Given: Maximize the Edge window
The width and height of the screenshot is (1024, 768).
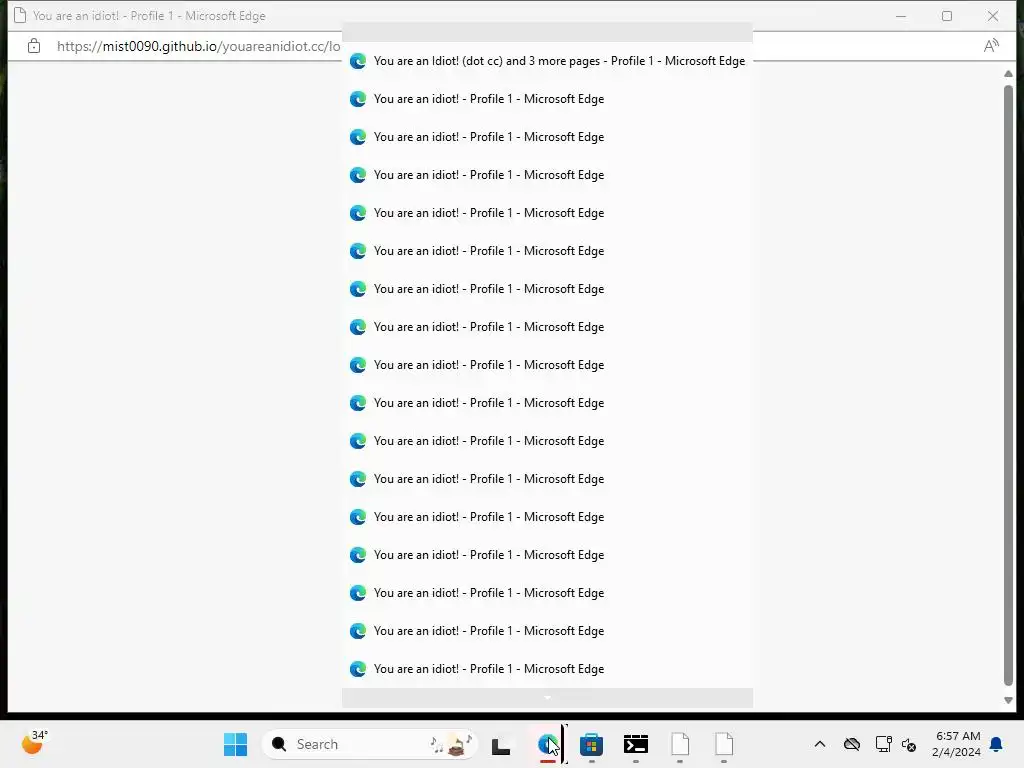Looking at the screenshot, I should pos(946,16).
